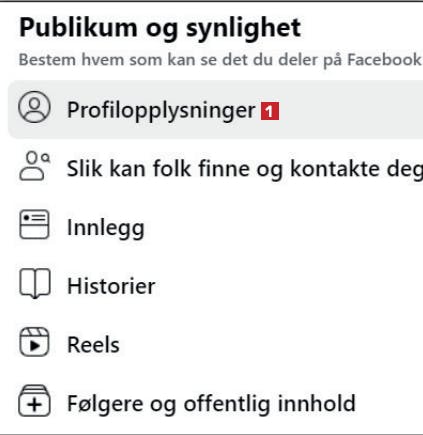Click the highlighted gray row background beside Profilopplysninger
The image size is (423, 435).
pyautogui.click(x=350, y=110)
